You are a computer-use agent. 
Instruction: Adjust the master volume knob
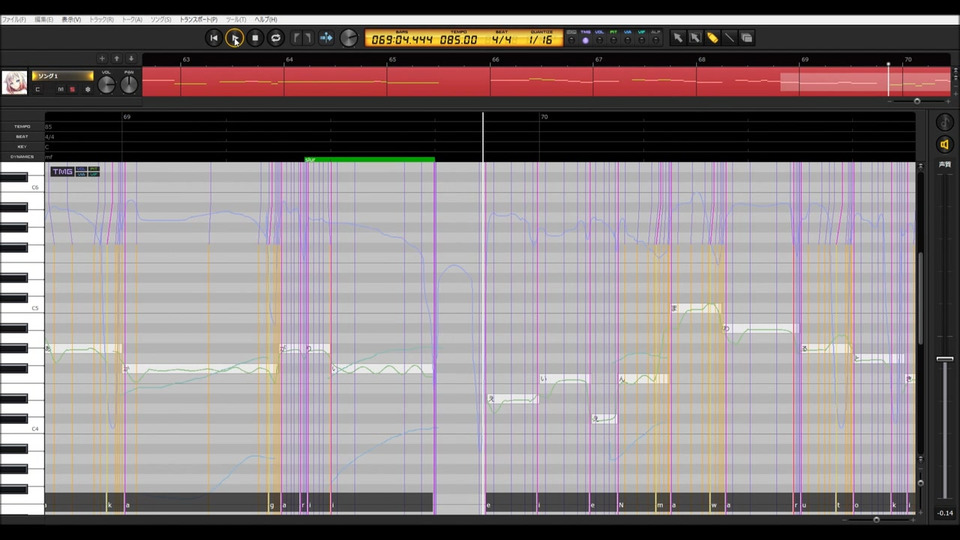(348, 38)
